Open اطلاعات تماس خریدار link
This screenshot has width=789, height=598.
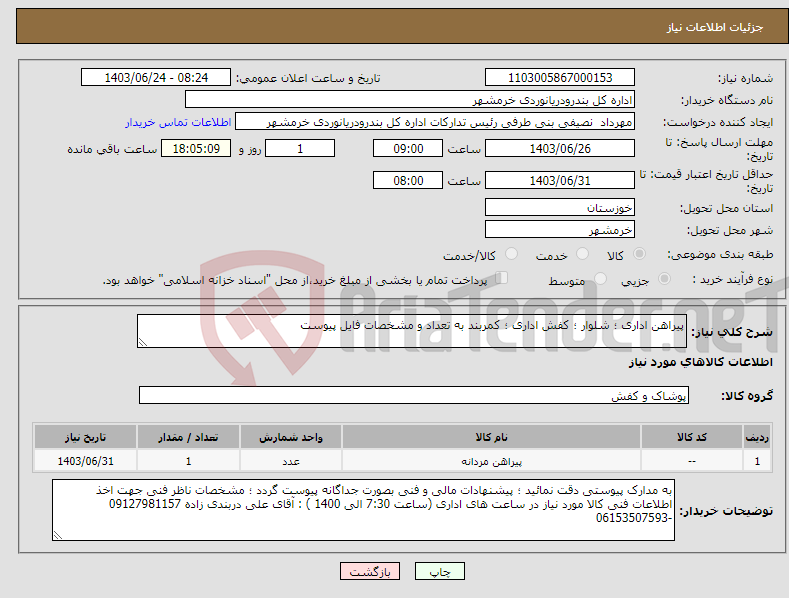[178, 122]
